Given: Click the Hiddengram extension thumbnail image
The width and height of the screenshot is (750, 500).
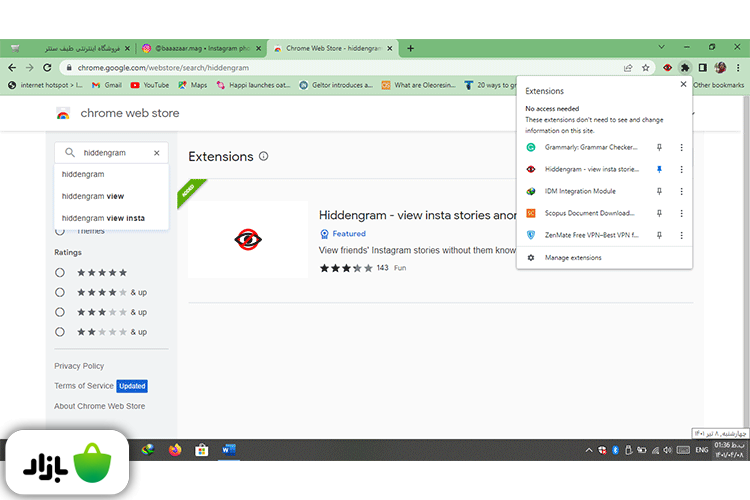Looking at the screenshot, I should (x=248, y=239).
